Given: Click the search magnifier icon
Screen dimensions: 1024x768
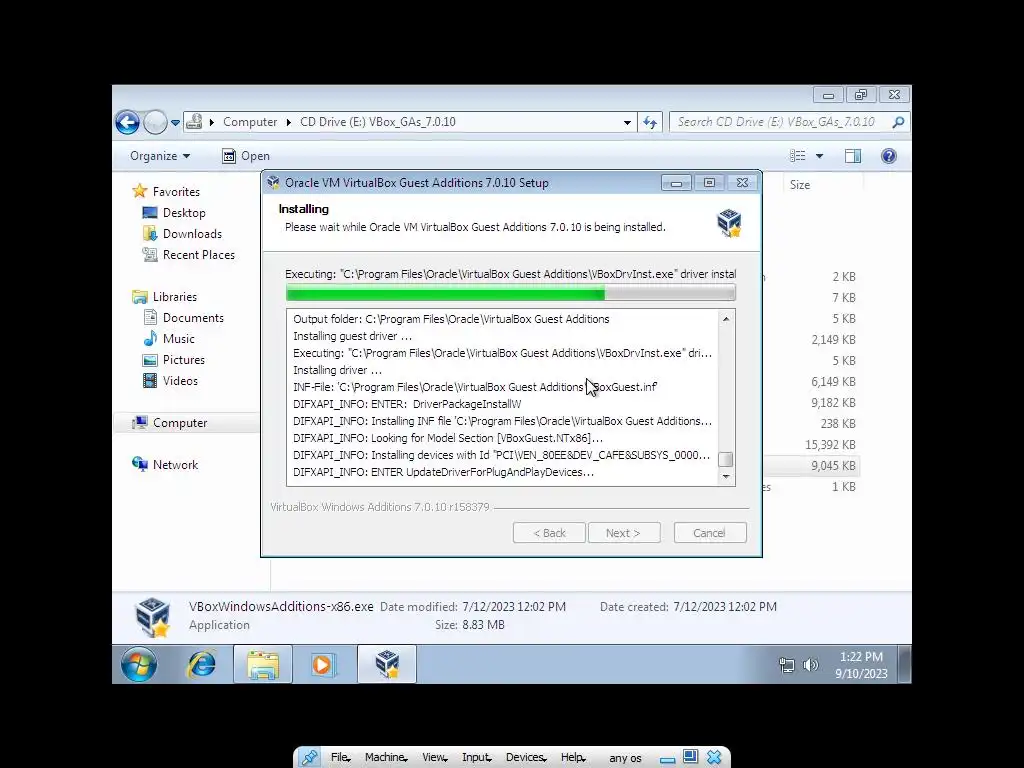Looking at the screenshot, I should 899,122.
